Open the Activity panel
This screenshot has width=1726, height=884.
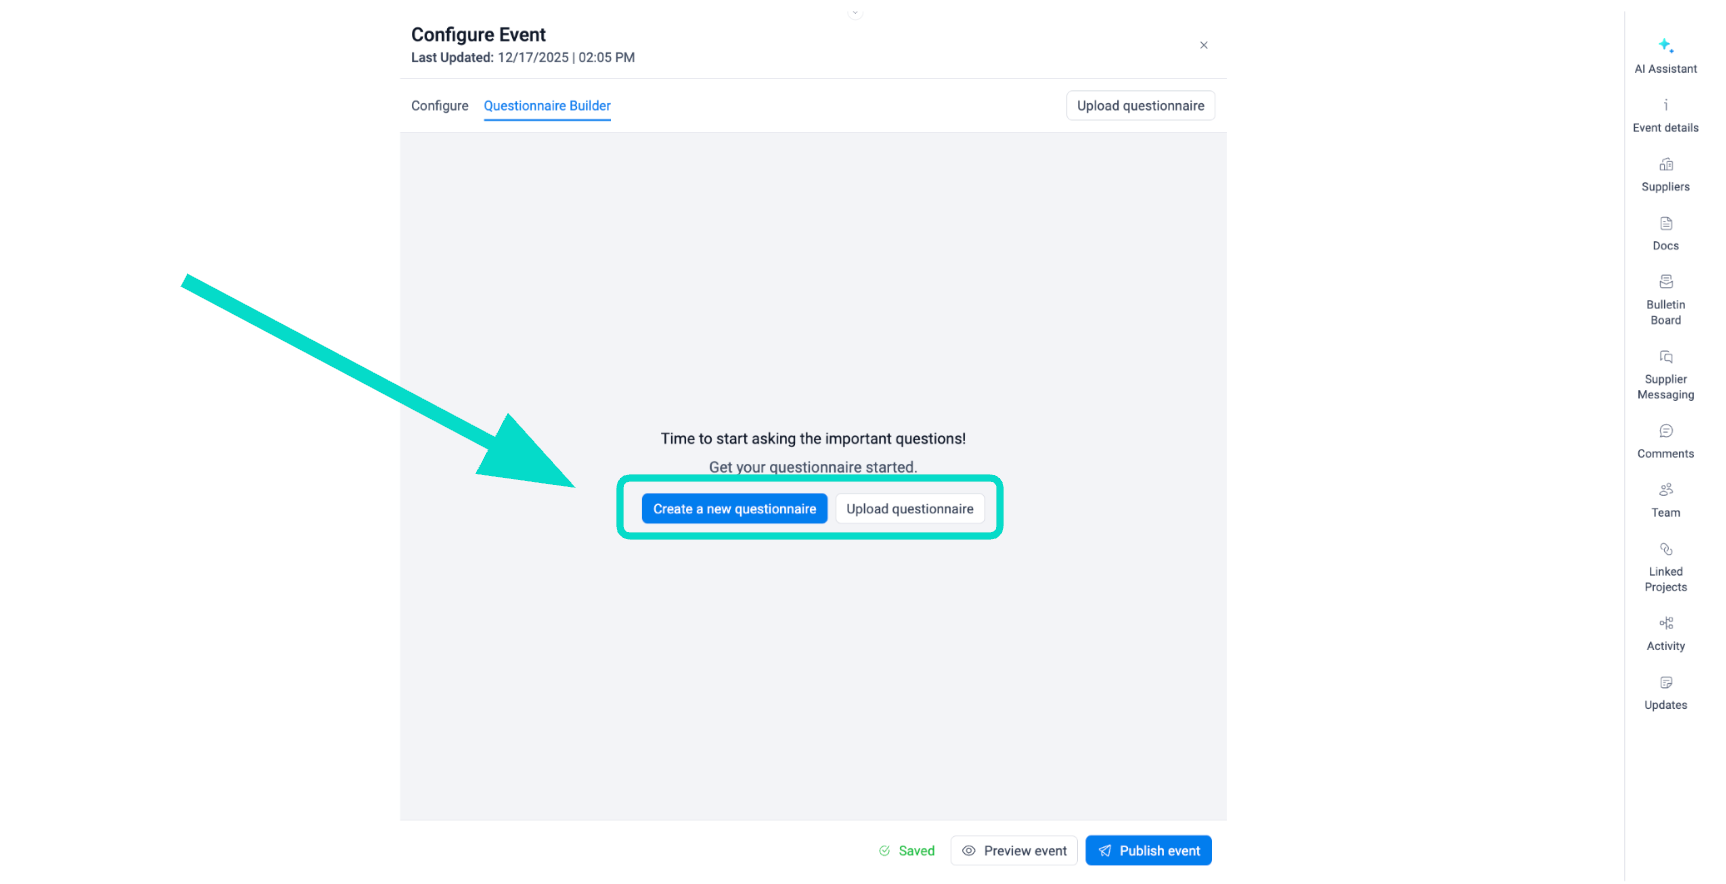coord(1665,633)
